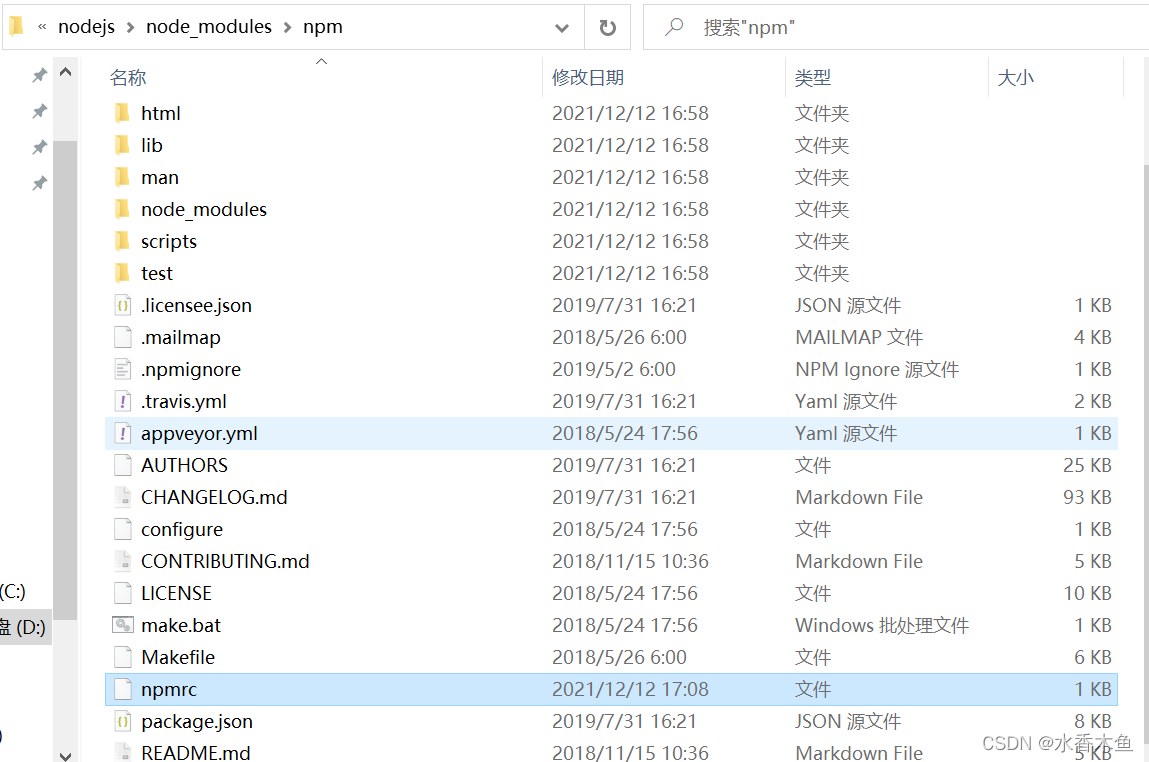
Task: Sort files by 修改日期 column
Action: [x=588, y=78]
